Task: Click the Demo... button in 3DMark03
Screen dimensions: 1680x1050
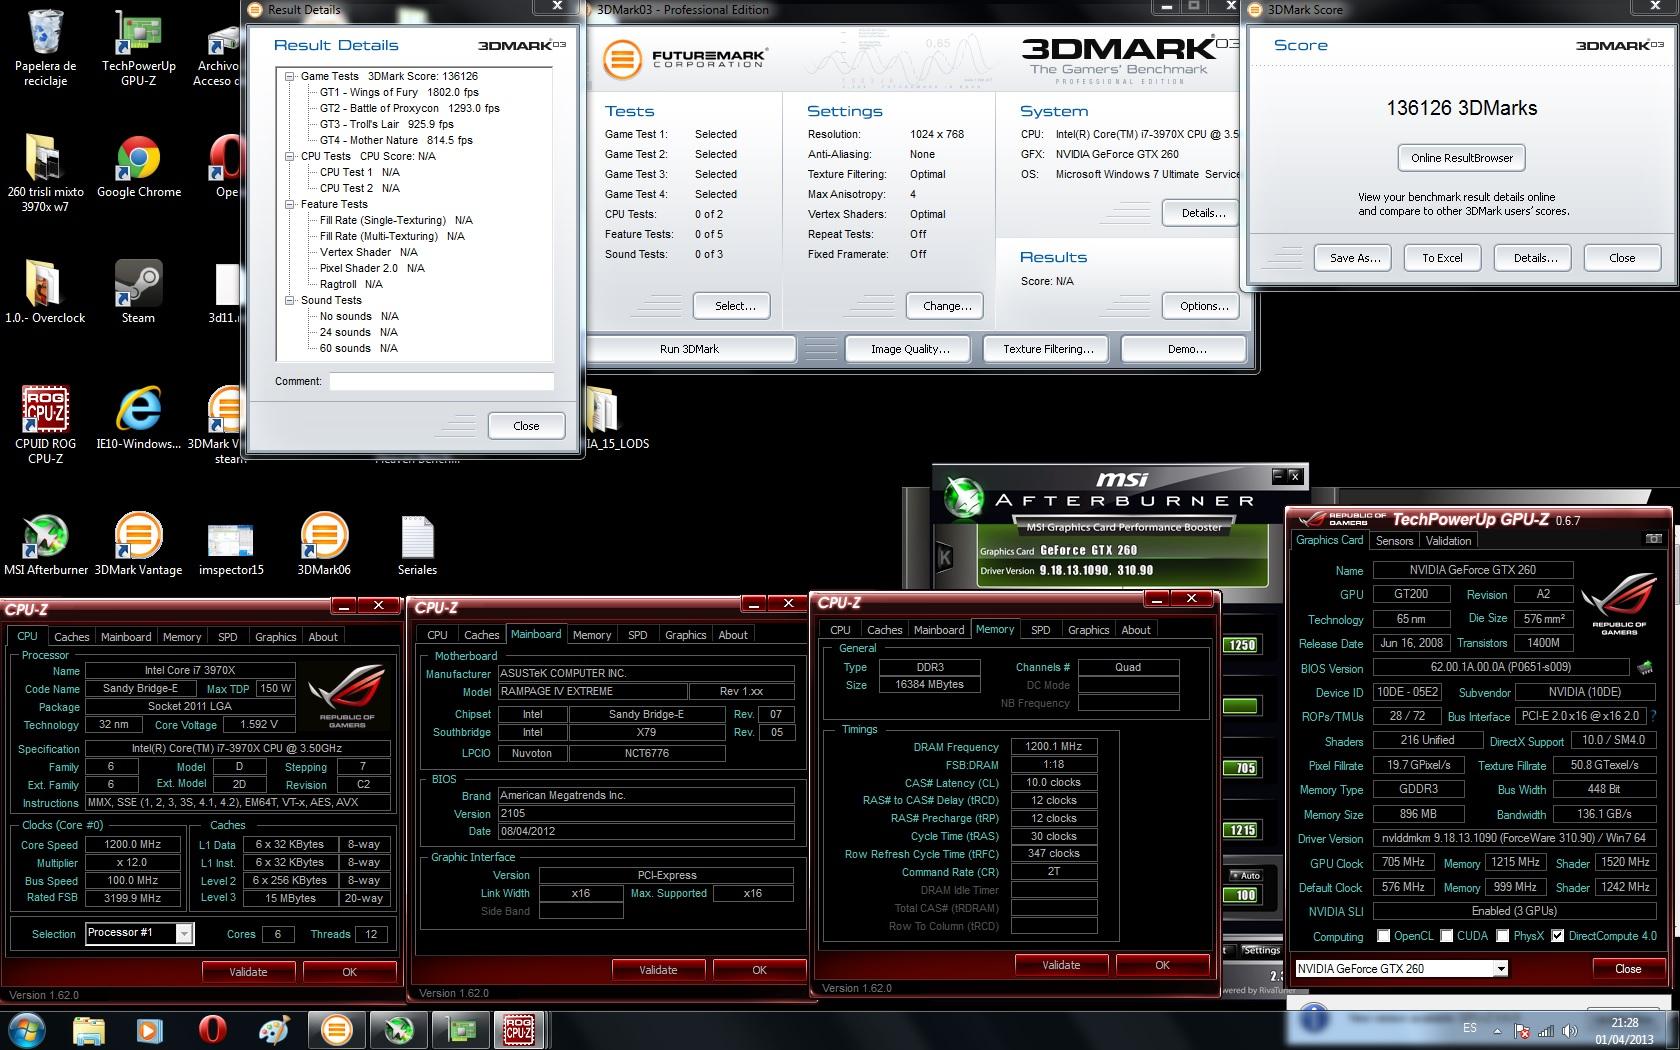Action: tap(1186, 349)
